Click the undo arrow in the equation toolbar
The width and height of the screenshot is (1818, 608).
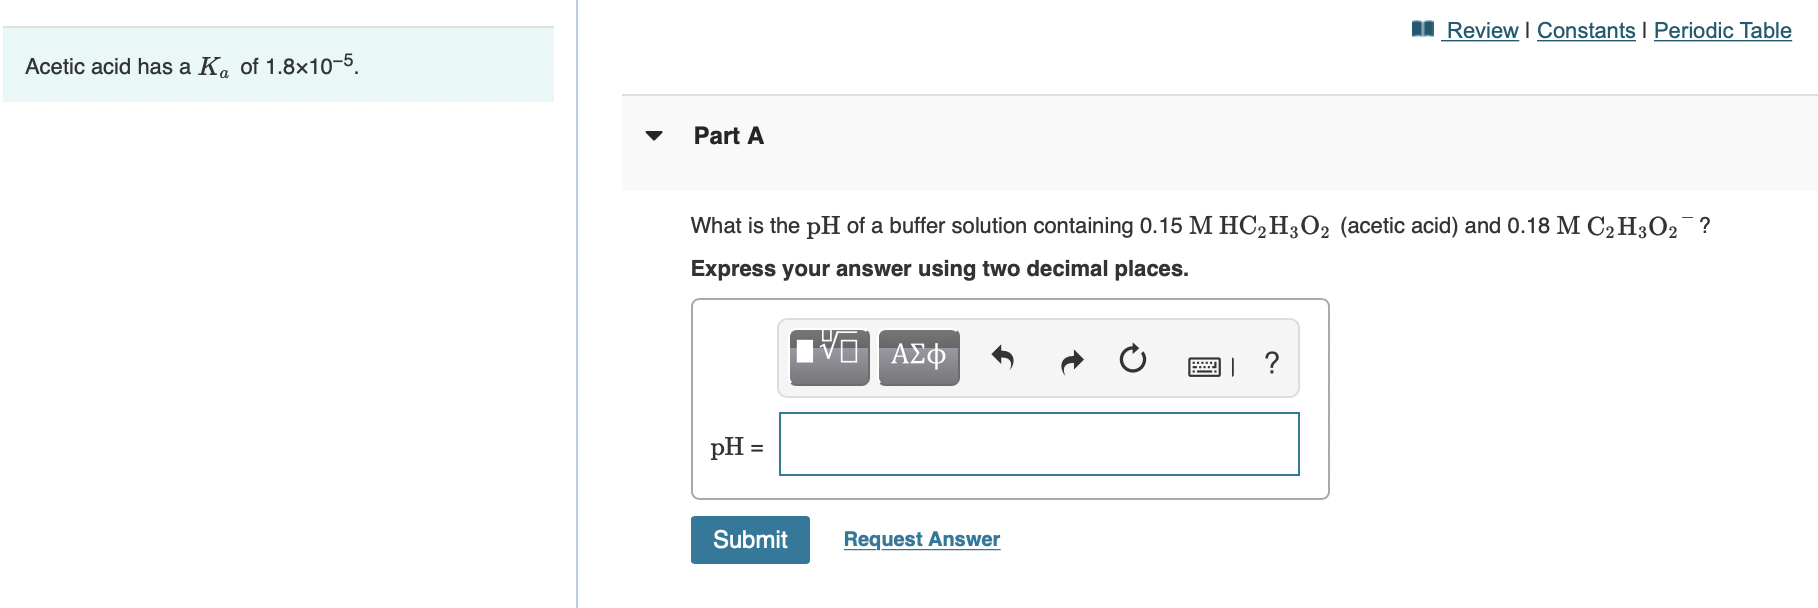1002,360
